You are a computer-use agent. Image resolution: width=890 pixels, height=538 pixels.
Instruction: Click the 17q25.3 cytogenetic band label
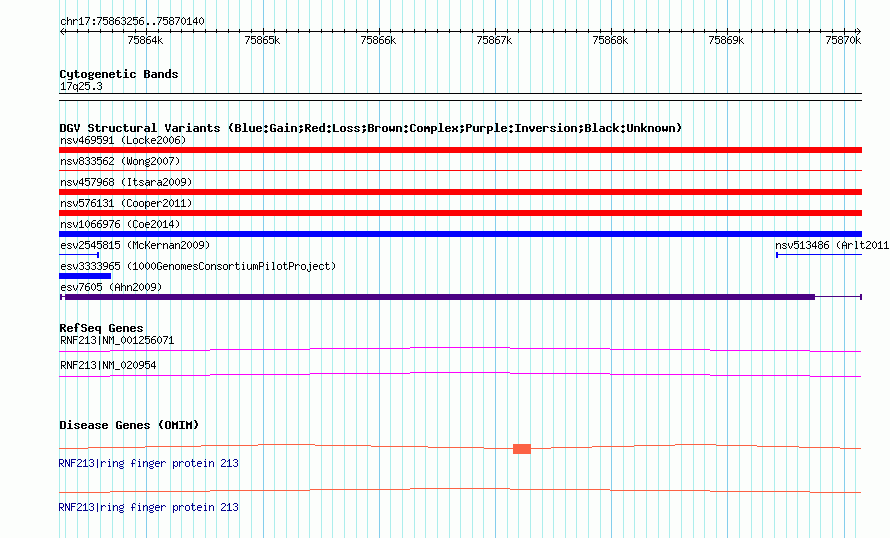pos(81,86)
